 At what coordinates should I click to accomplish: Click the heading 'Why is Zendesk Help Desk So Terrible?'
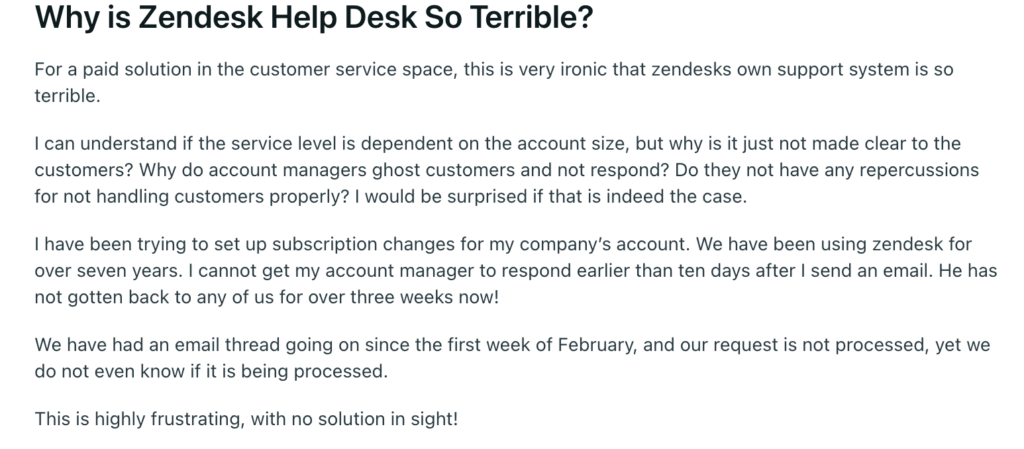(x=313, y=18)
